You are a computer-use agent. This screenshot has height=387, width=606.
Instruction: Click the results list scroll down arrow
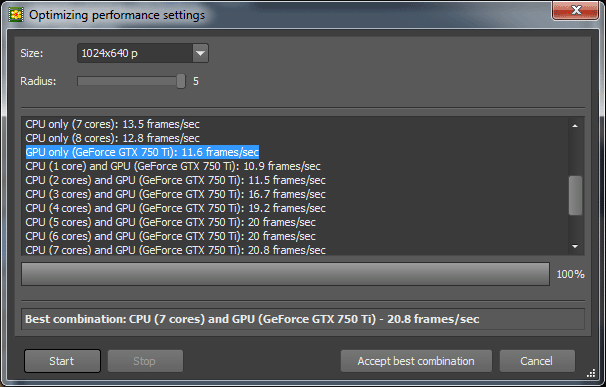tap(575, 247)
